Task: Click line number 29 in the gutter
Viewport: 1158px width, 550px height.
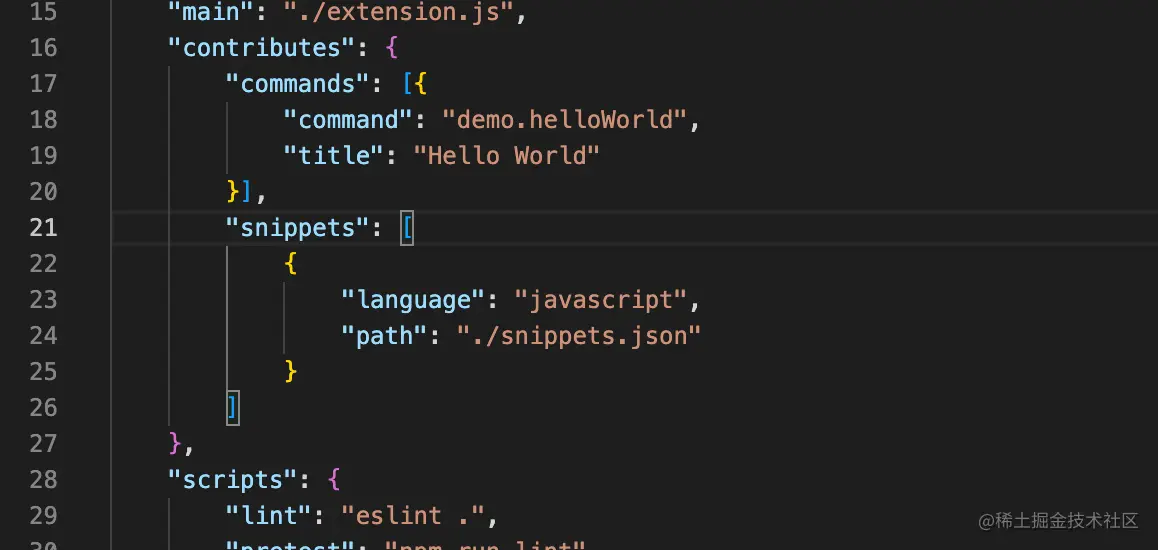Action: click(43, 515)
